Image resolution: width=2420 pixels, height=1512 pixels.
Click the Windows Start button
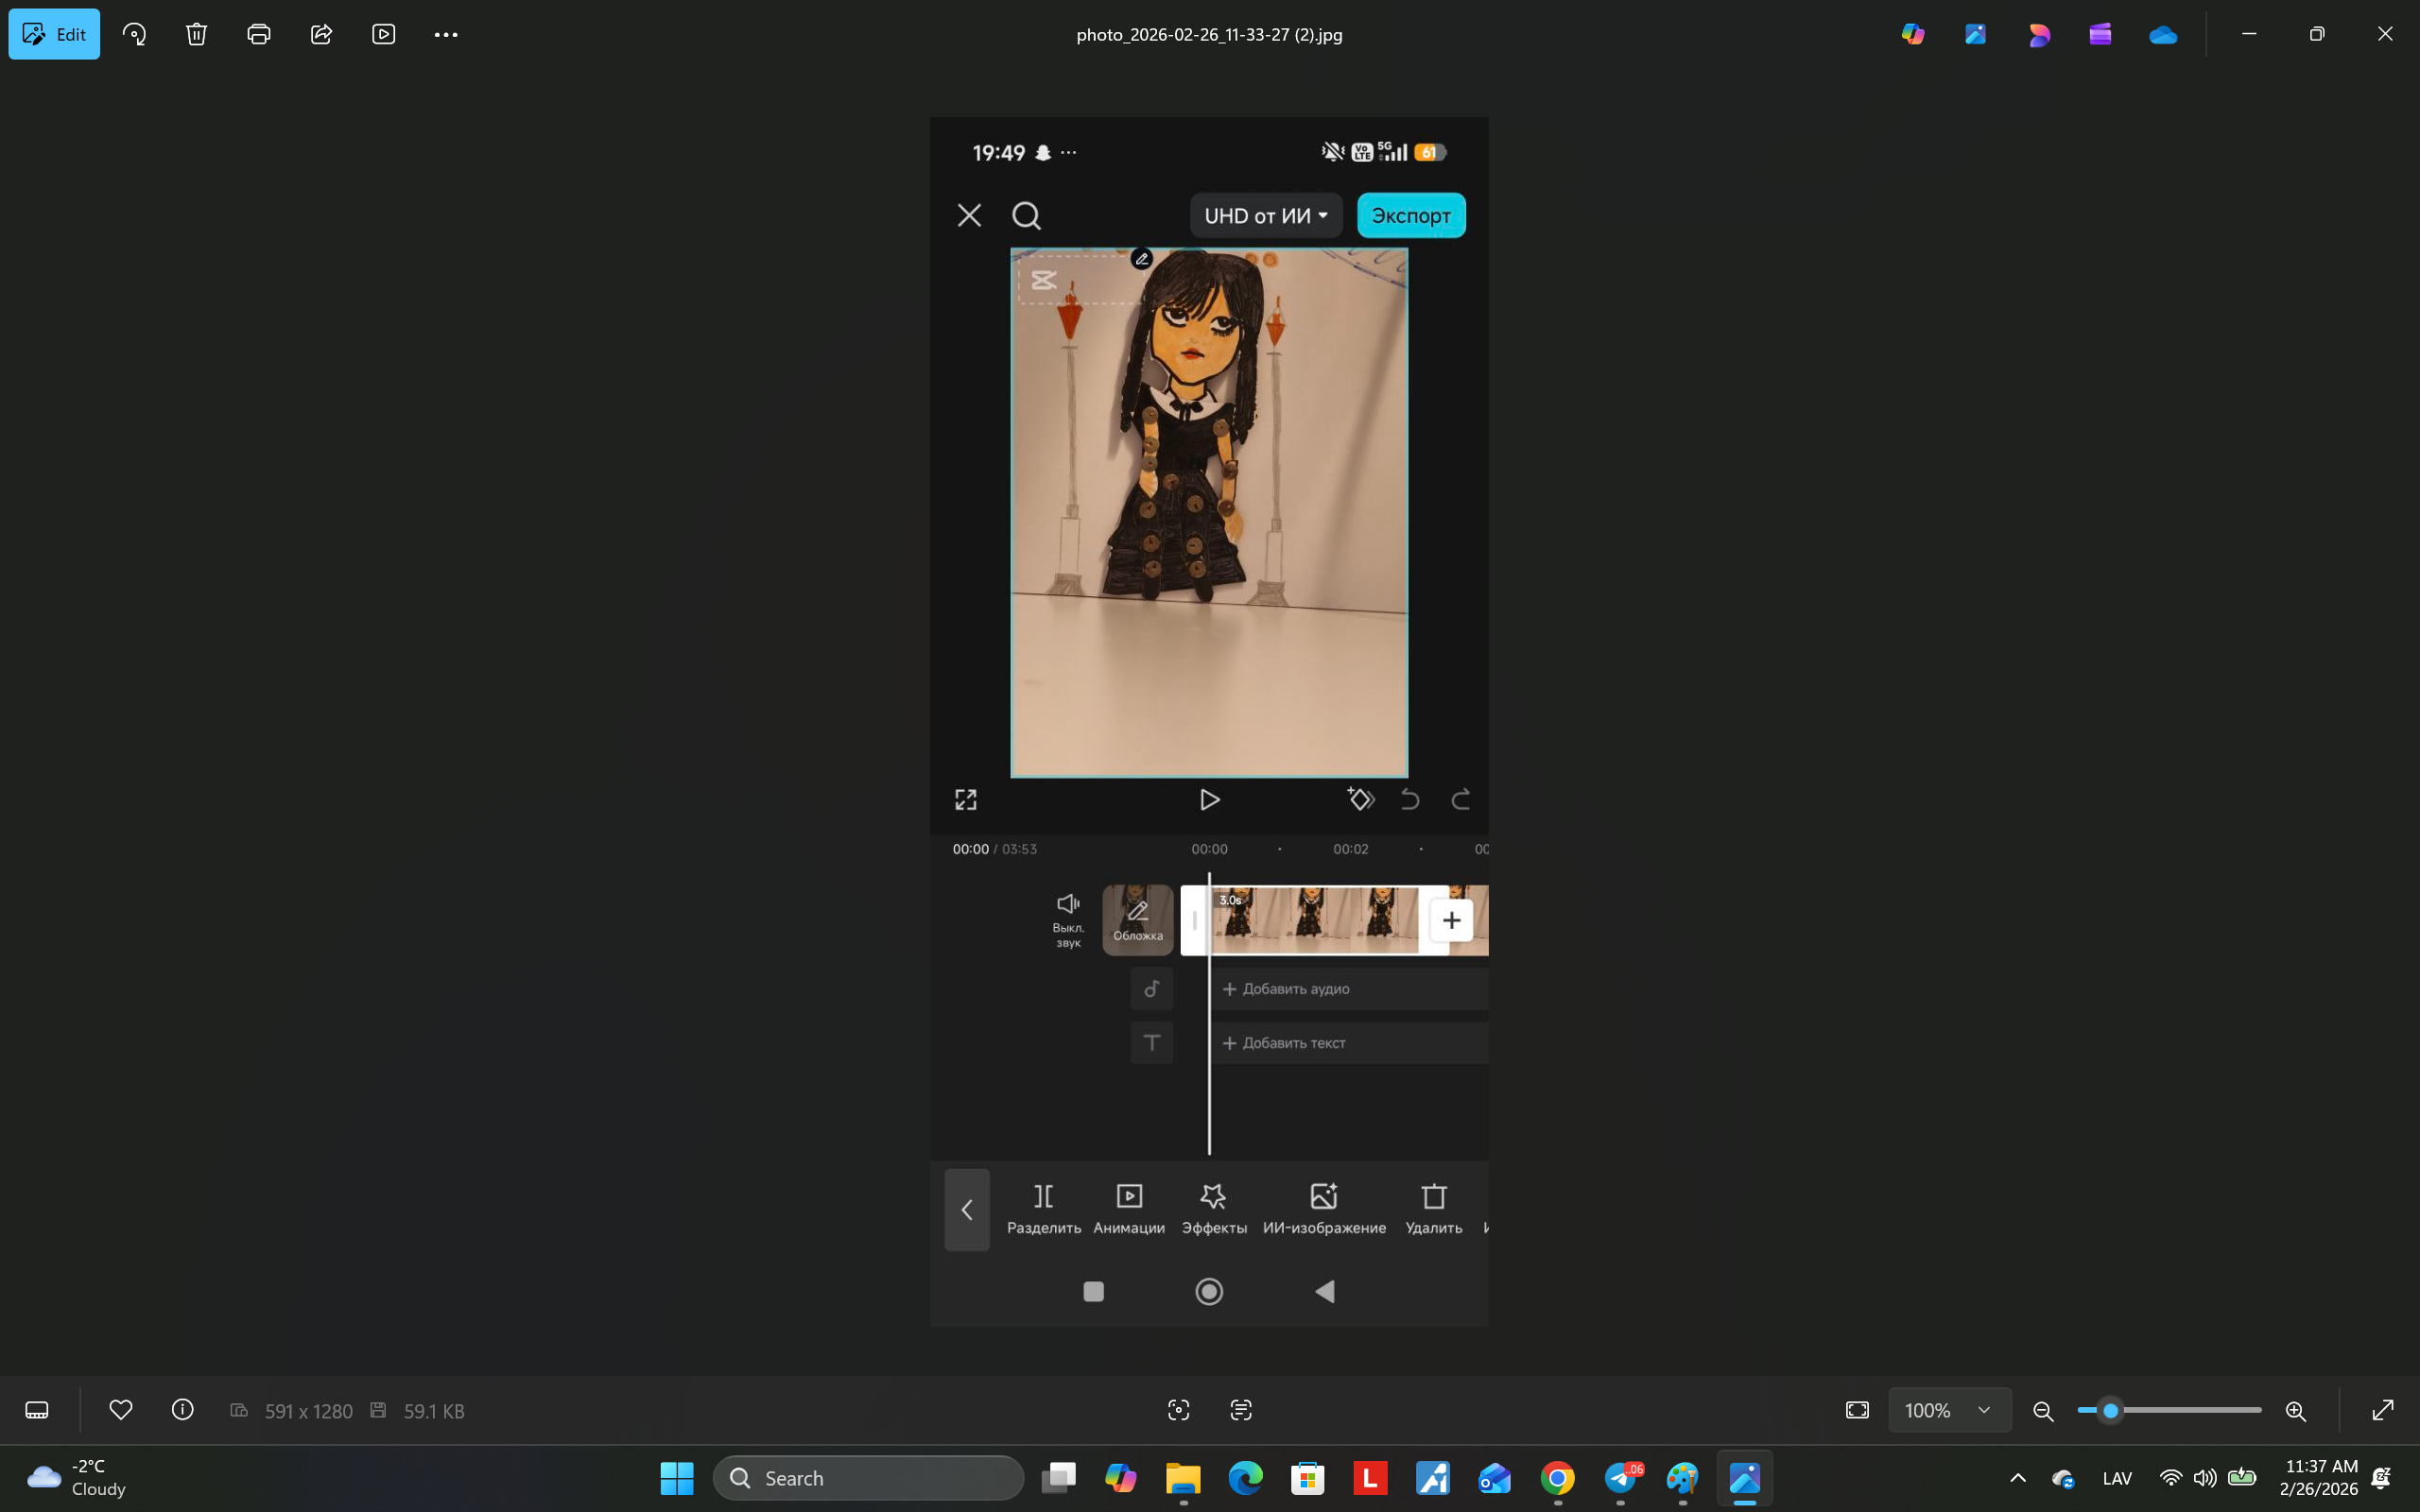click(x=677, y=1478)
